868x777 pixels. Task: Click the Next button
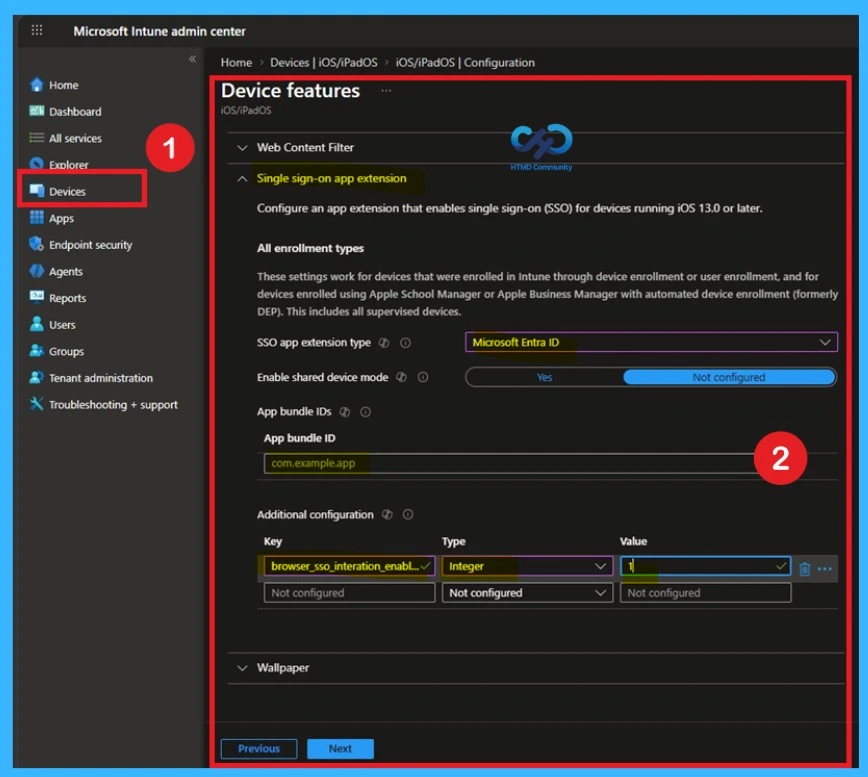coord(340,748)
